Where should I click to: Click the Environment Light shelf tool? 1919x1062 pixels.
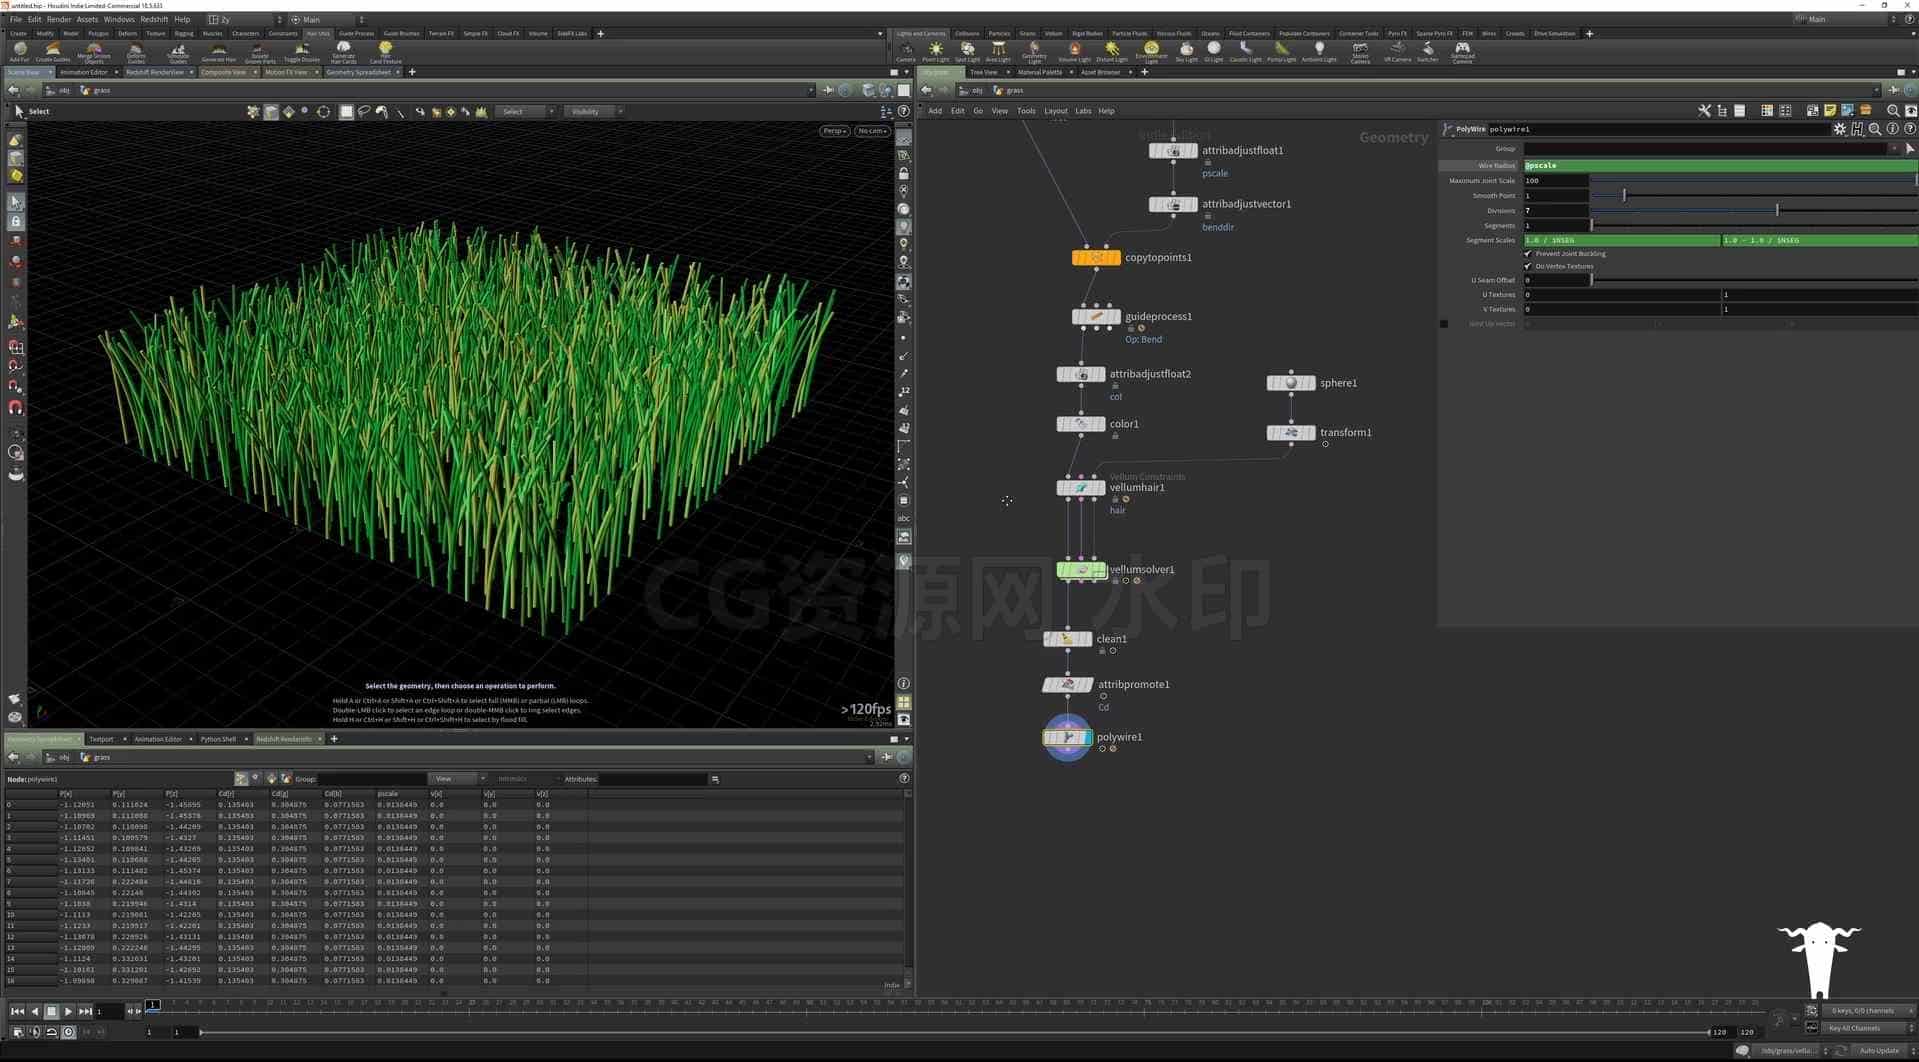coord(1151,52)
